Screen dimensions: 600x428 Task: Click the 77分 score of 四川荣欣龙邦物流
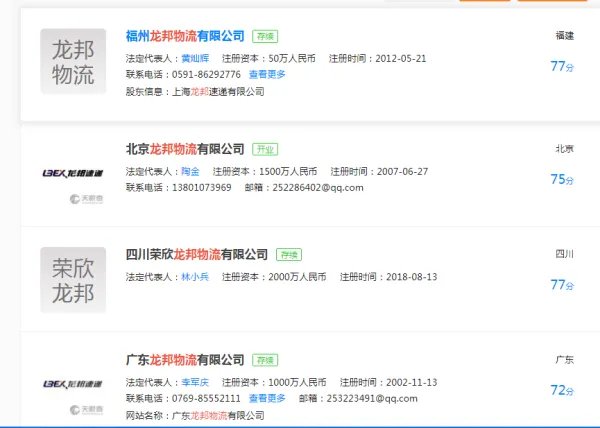pyautogui.click(x=562, y=285)
